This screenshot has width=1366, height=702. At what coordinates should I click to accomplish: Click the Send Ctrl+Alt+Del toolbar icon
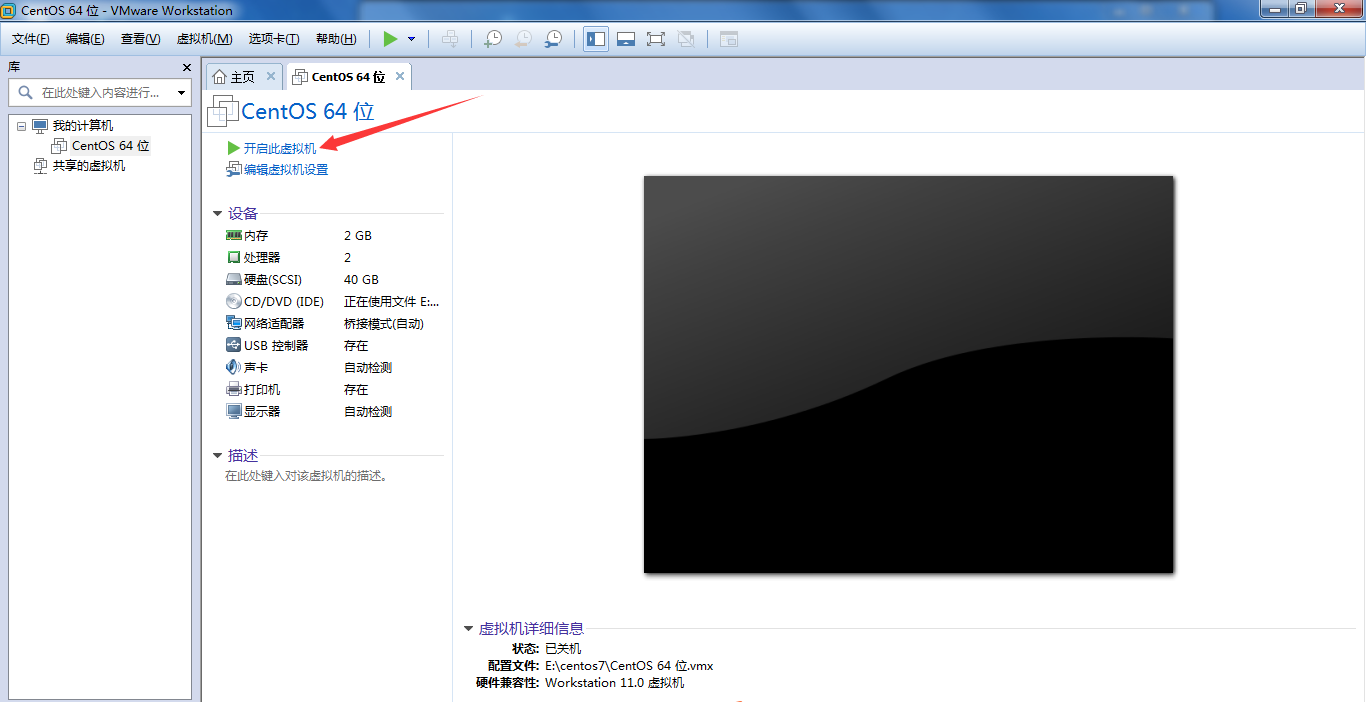pyautogui.click(x=451, y=39)
